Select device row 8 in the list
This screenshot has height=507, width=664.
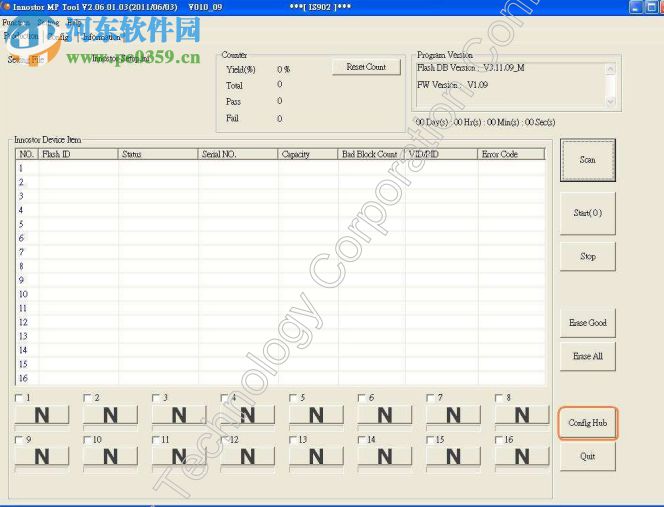point(280,266)
